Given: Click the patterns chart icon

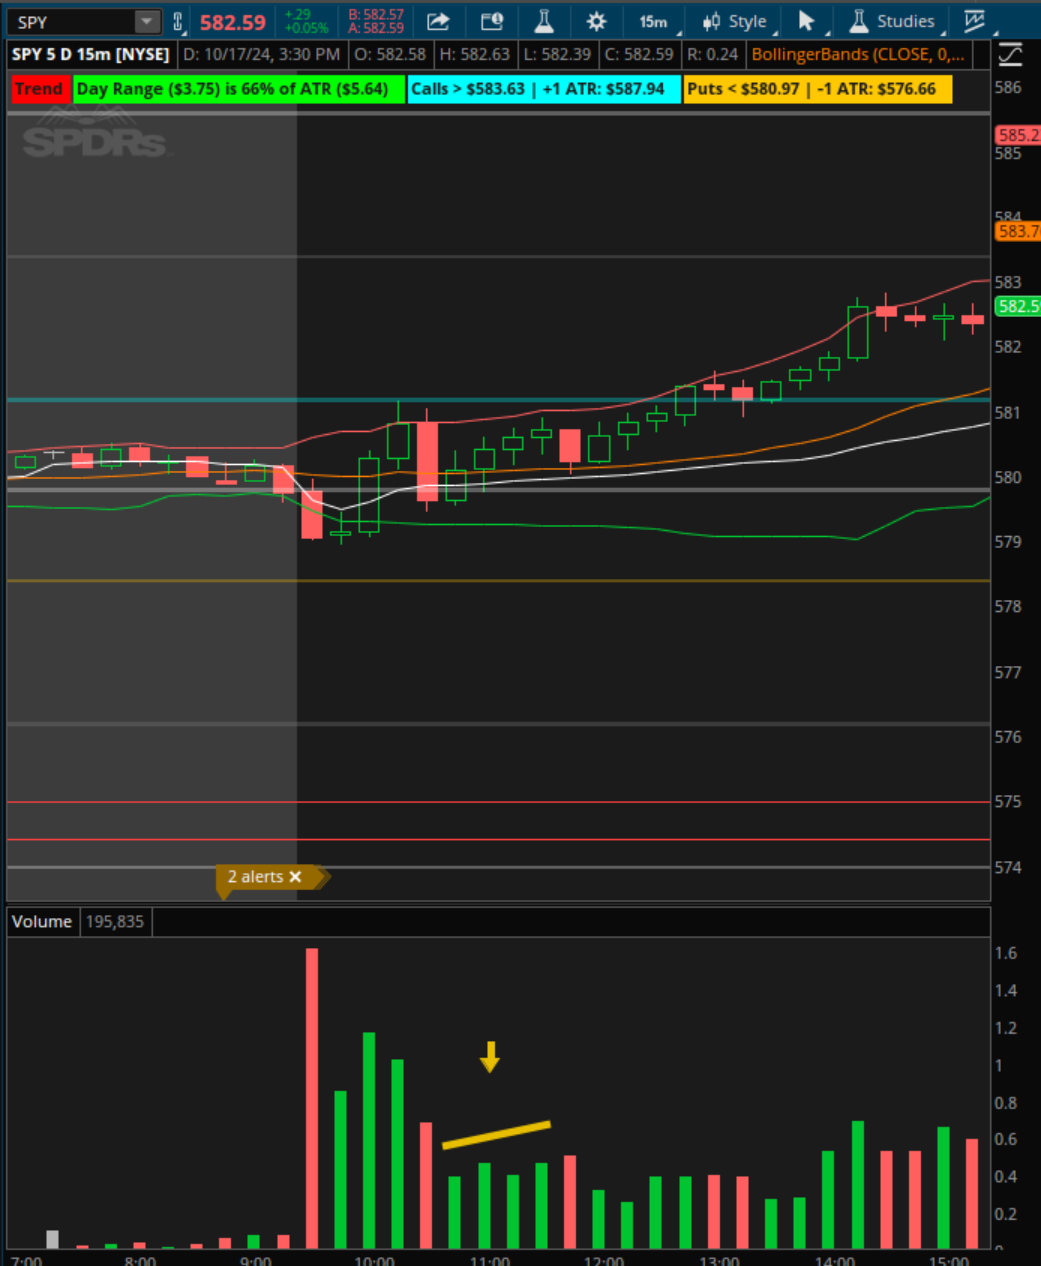Looking at the screenshot, I should coord(975,22).
